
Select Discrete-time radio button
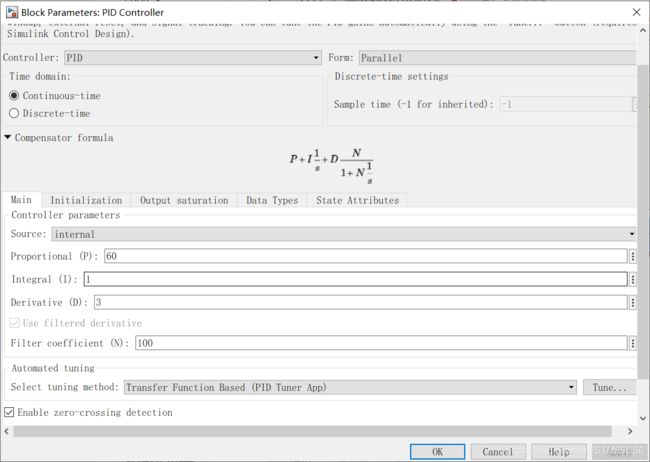coord(14,113)
